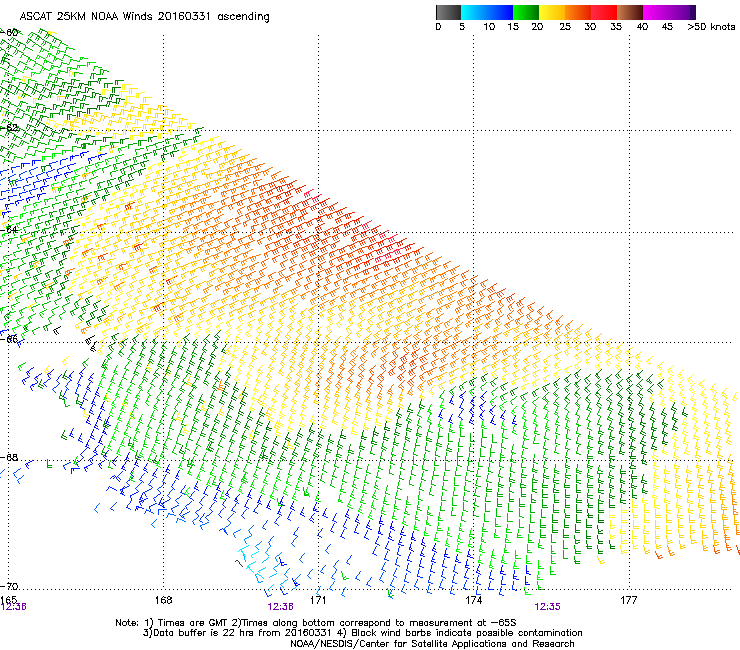Image resolution: width=740 pixels, height=650 pixels.
Task: Click the purple '12:36' time below 165
Action: pyautogui.click(x=13, y=607)
